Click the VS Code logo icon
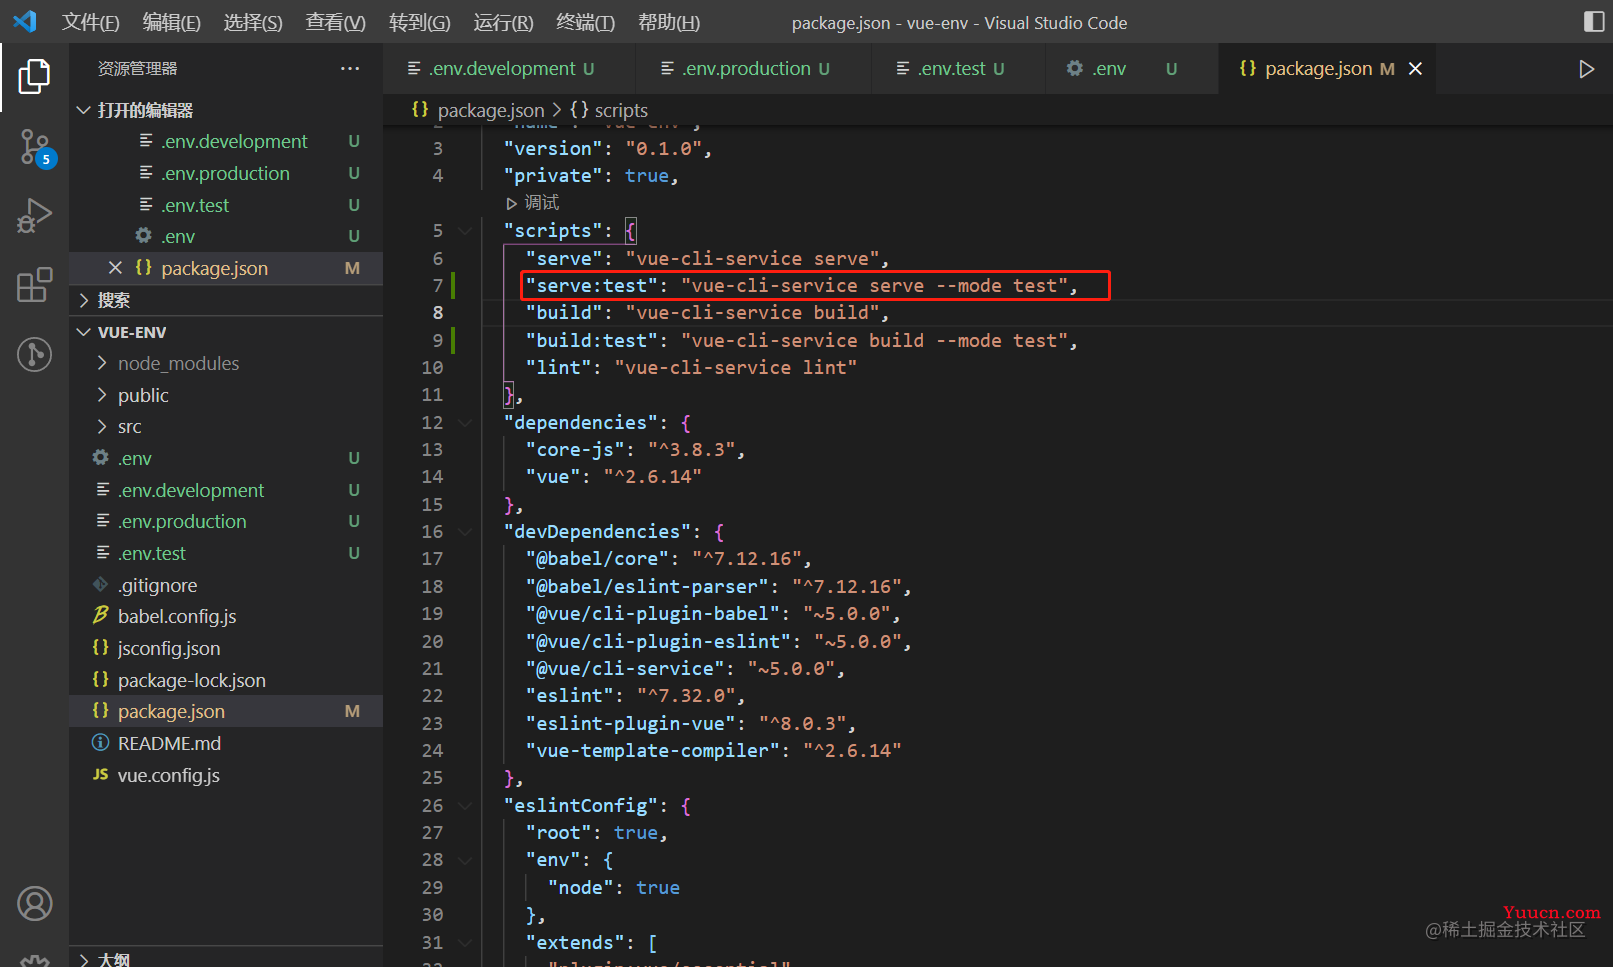This screenshot has height=967, width=1613. (25, 21)
